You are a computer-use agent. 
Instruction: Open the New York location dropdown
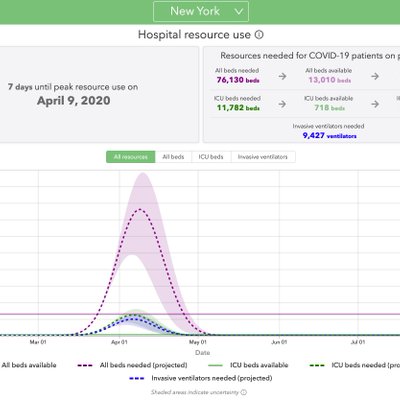(x=201, y=11)
